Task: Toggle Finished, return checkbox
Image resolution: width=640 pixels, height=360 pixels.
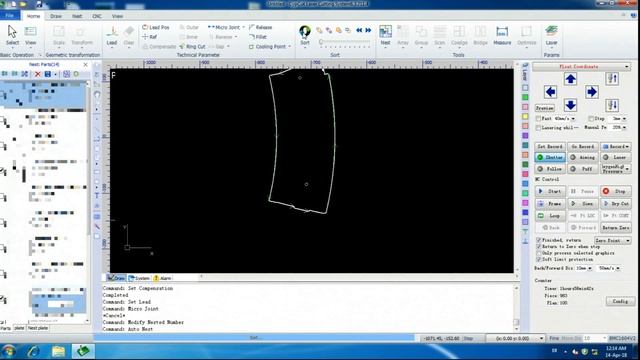Action: 538,240
